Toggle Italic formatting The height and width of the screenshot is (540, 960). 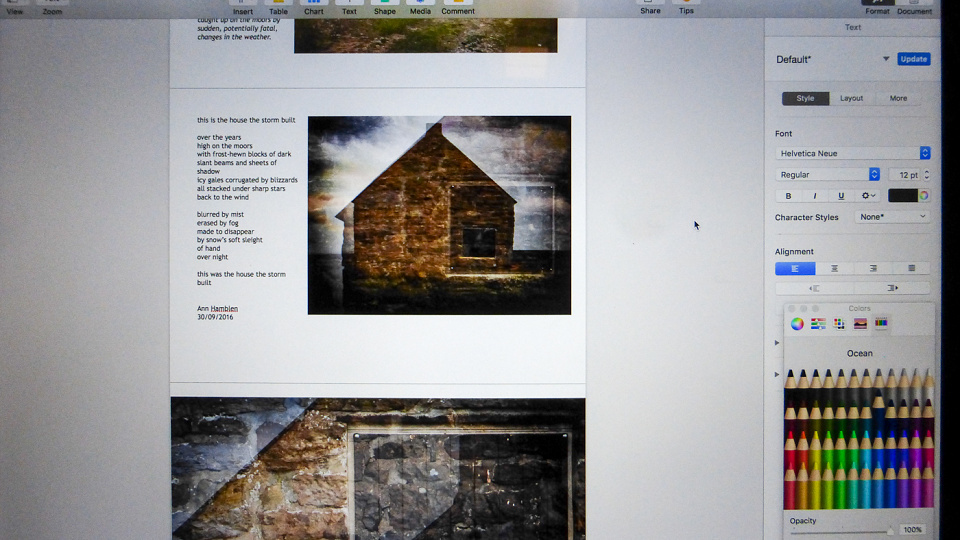click(x=814, y=196)
